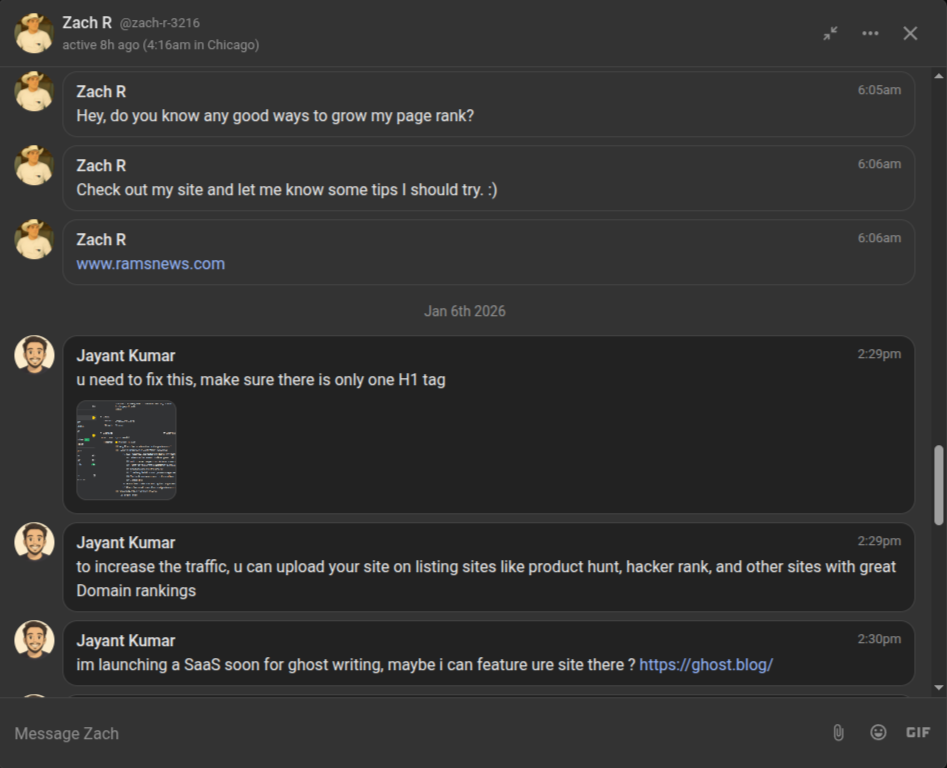
Task: Open the code screenshot thumbnail
Action: tap(125, 450)
